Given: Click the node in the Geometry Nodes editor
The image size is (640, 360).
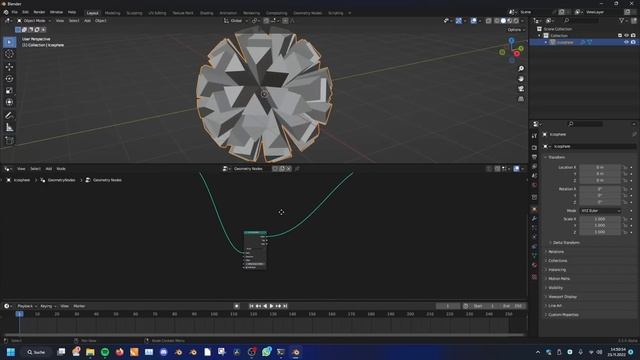Looking at the screenshot, I should point(255,250).
